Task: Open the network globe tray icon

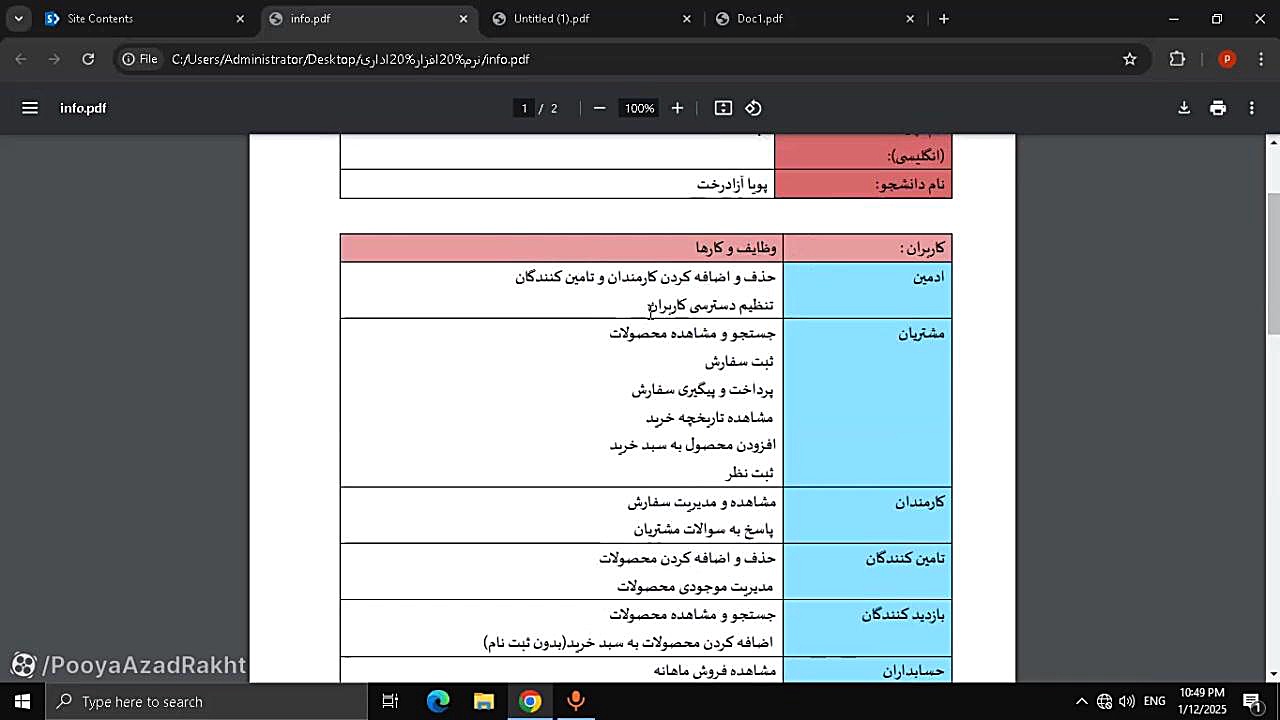Action: click(1104, 701)
